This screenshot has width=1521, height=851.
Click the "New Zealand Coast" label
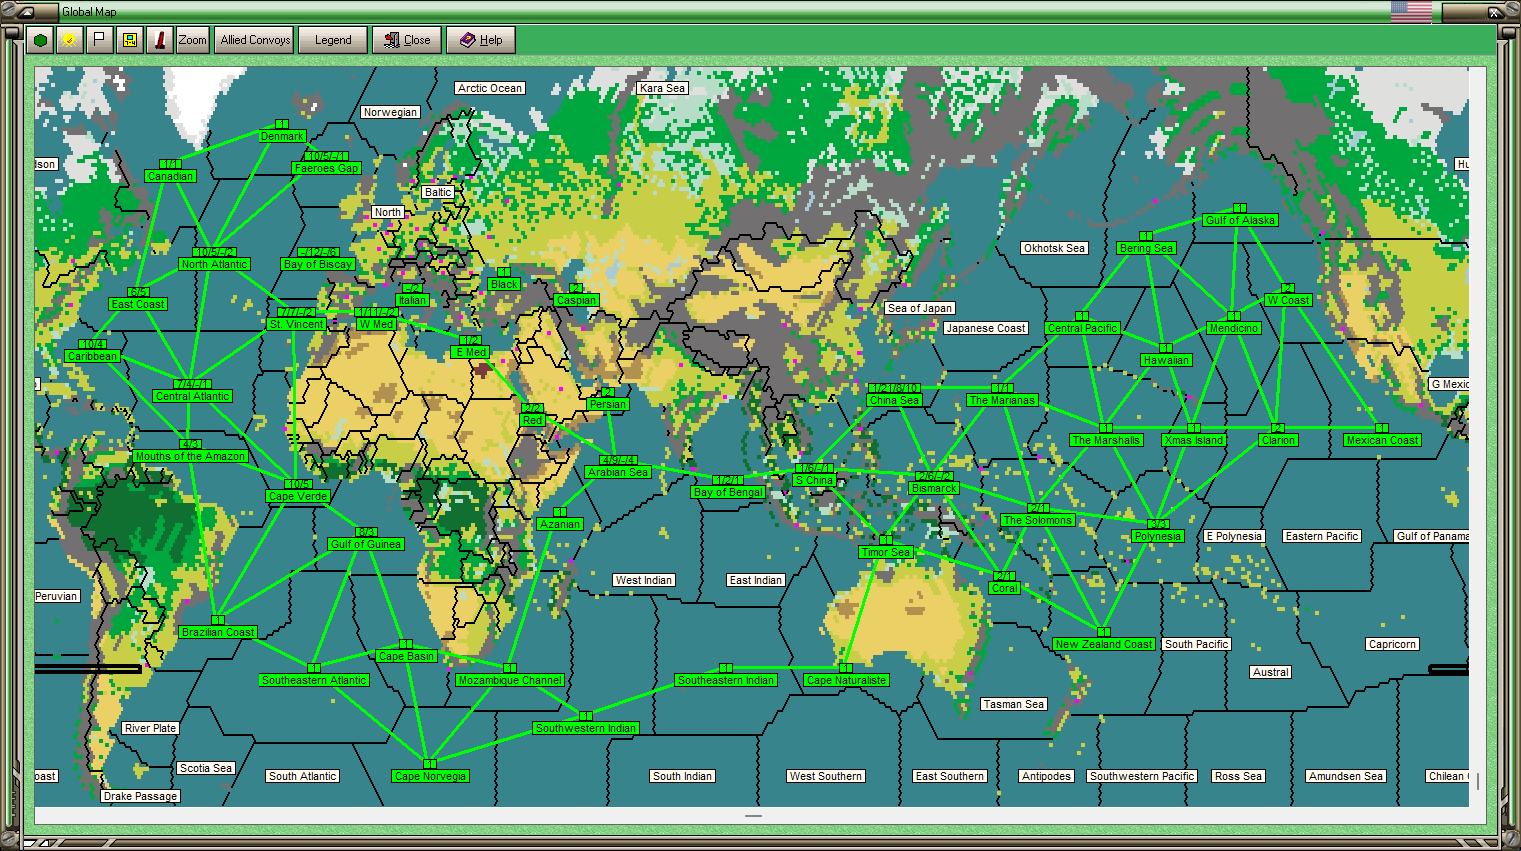point(1104,644)
